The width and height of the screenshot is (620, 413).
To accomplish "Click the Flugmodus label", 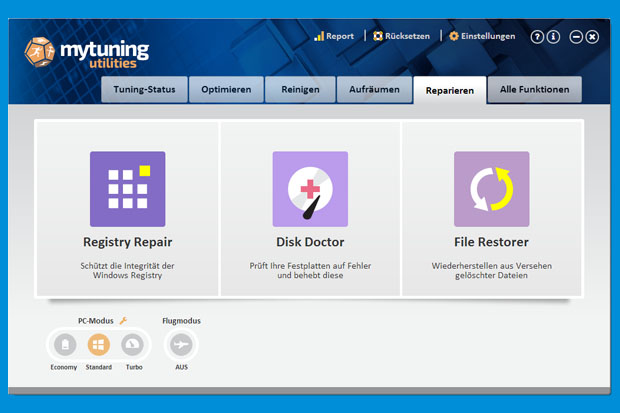I will click(x=181, y=321).
